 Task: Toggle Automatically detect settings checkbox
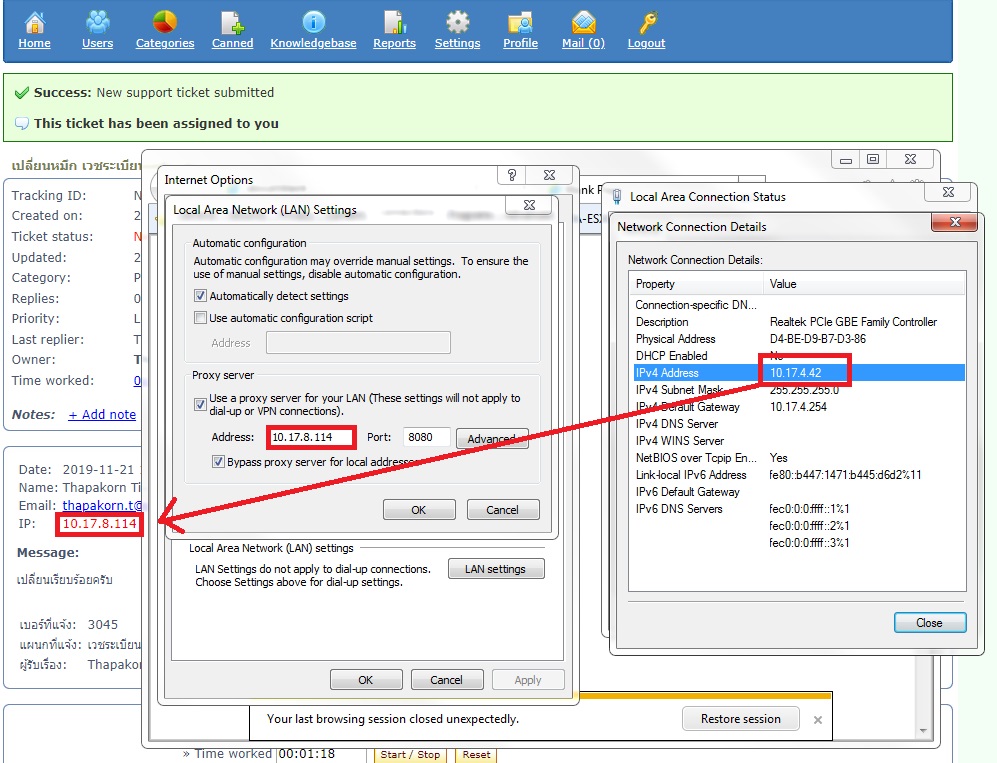click(x=200, y=296)
